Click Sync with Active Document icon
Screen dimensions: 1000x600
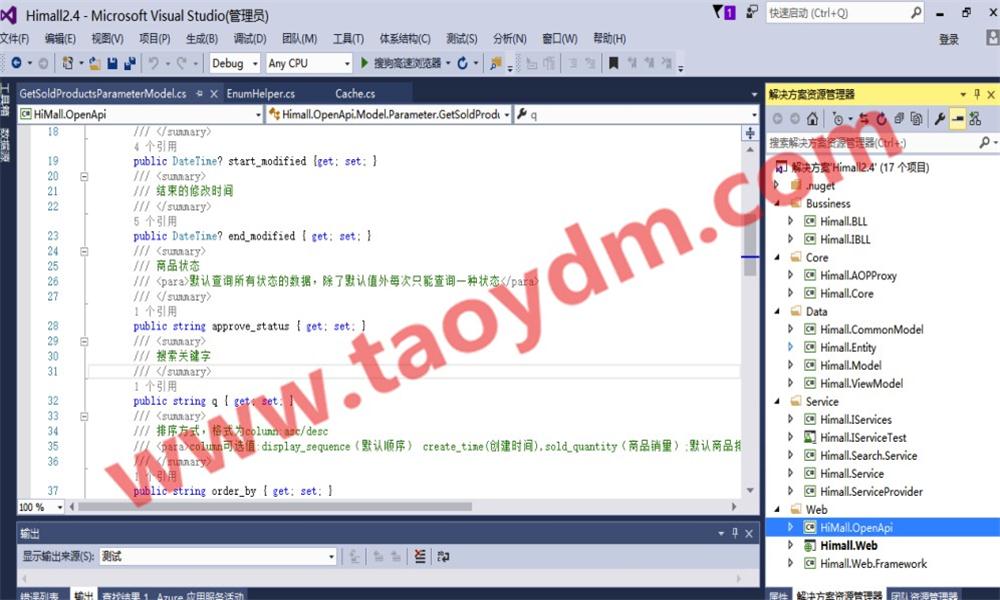(864, 119)
